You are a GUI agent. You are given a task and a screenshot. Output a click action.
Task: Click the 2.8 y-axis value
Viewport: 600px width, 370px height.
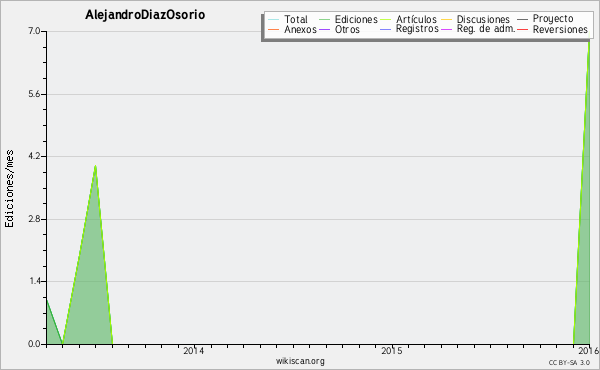34,219
